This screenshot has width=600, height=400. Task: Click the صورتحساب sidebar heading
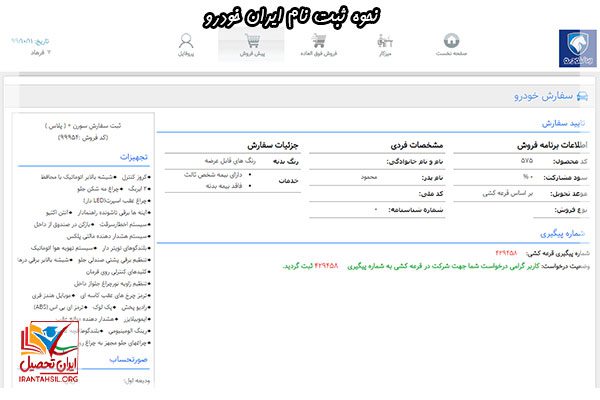tap(129, 360)
